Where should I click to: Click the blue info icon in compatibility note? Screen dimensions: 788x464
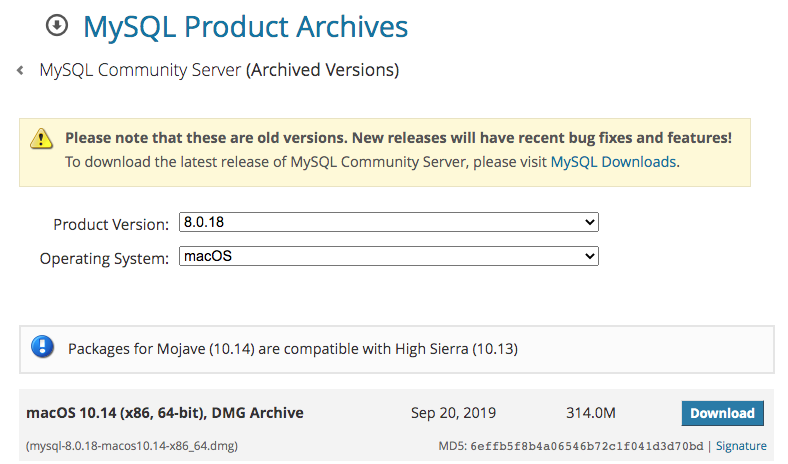pos(42,348)
